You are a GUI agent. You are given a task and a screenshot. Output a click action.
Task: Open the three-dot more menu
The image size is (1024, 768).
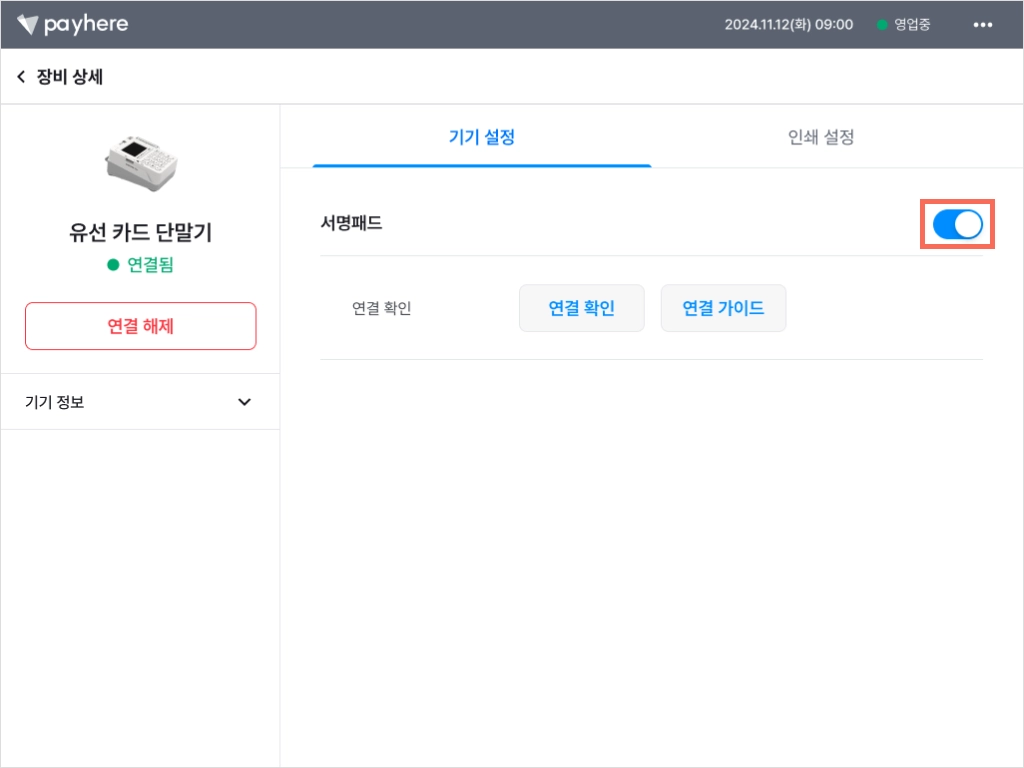[982, 25]
